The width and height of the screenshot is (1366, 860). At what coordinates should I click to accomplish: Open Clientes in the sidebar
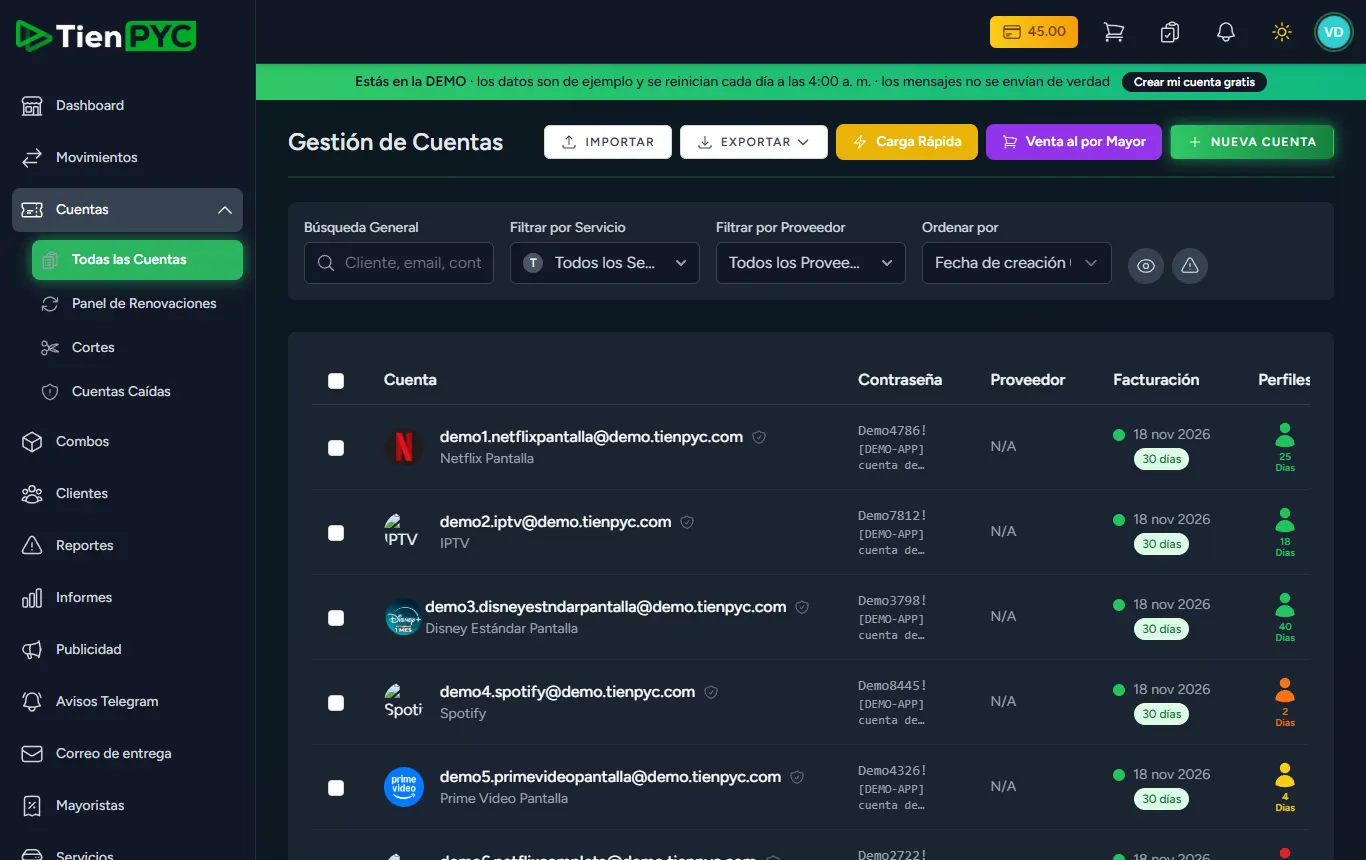[x=127, y=494]
